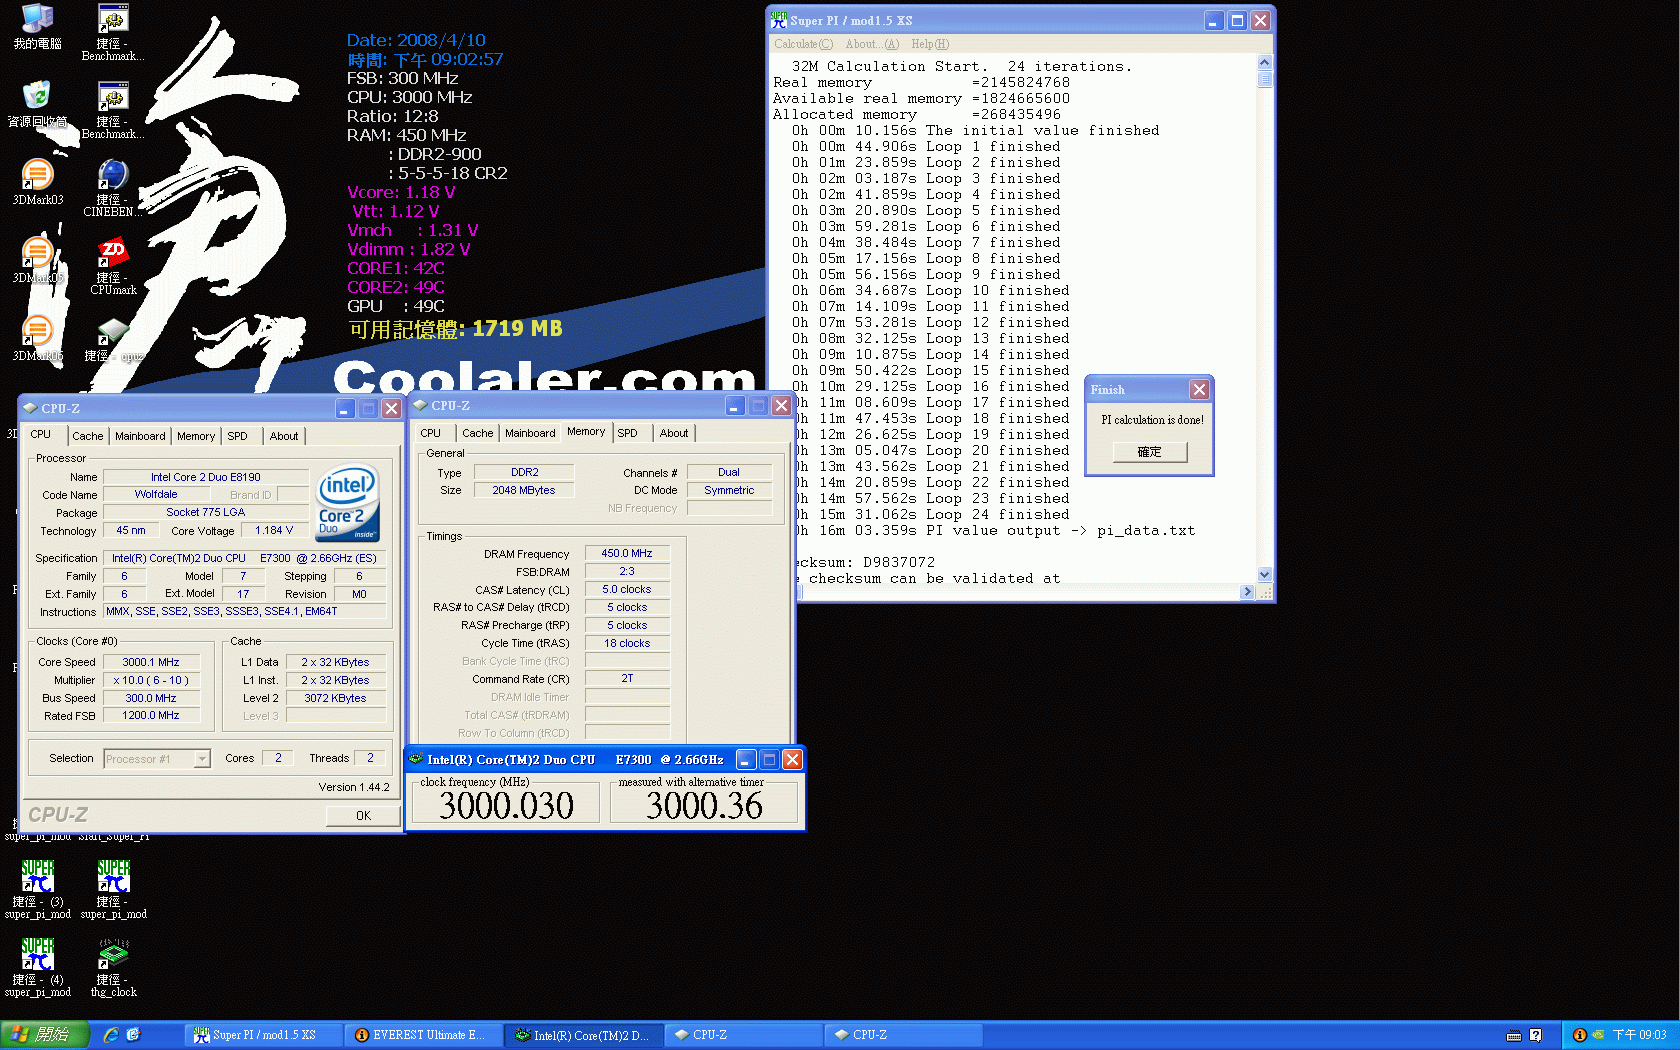The image size is (1680, 1050).
Task: Open Mainboard tab in CPU-Z memory window
Action: tap(530, 433)
